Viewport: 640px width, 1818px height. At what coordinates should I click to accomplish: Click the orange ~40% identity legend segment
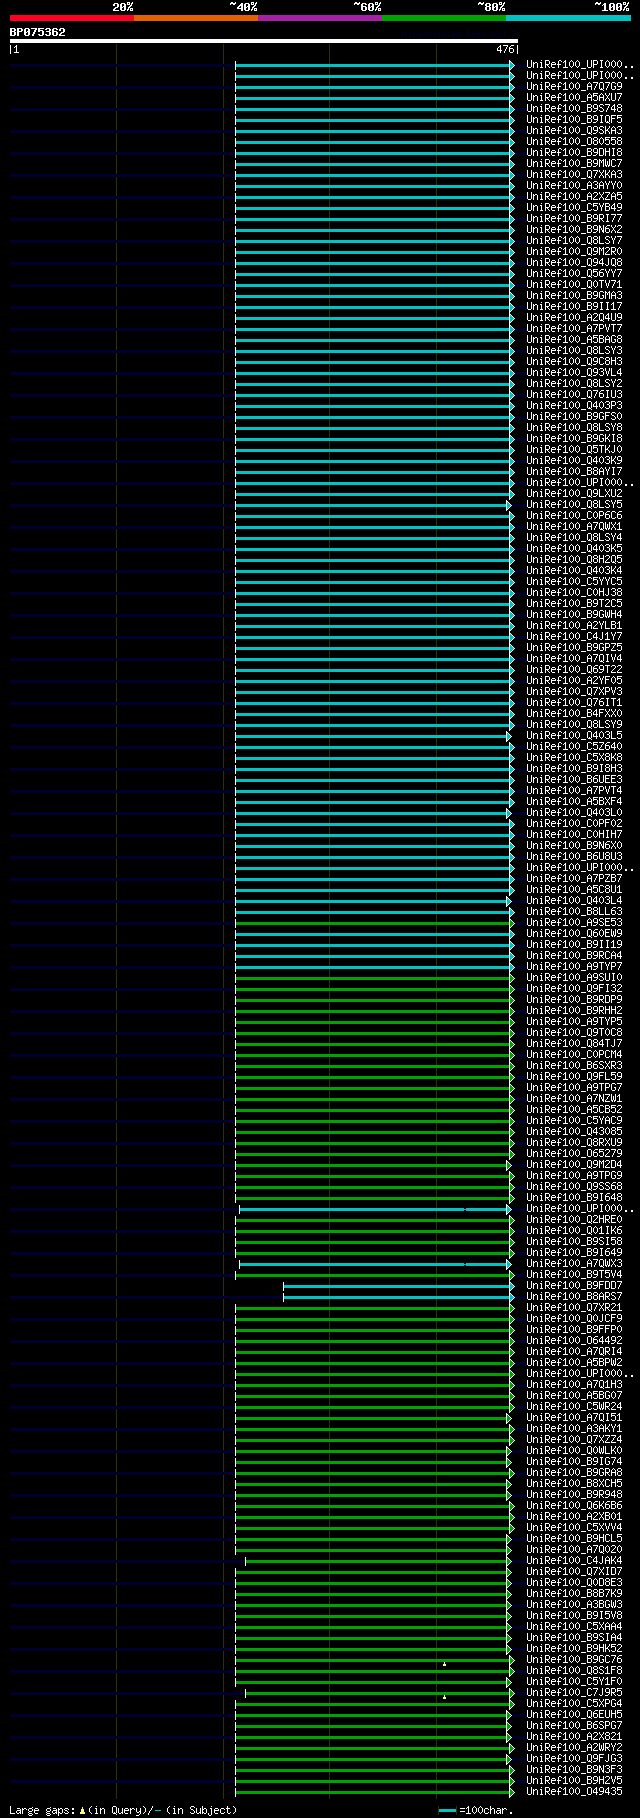[x=195, y=18]
